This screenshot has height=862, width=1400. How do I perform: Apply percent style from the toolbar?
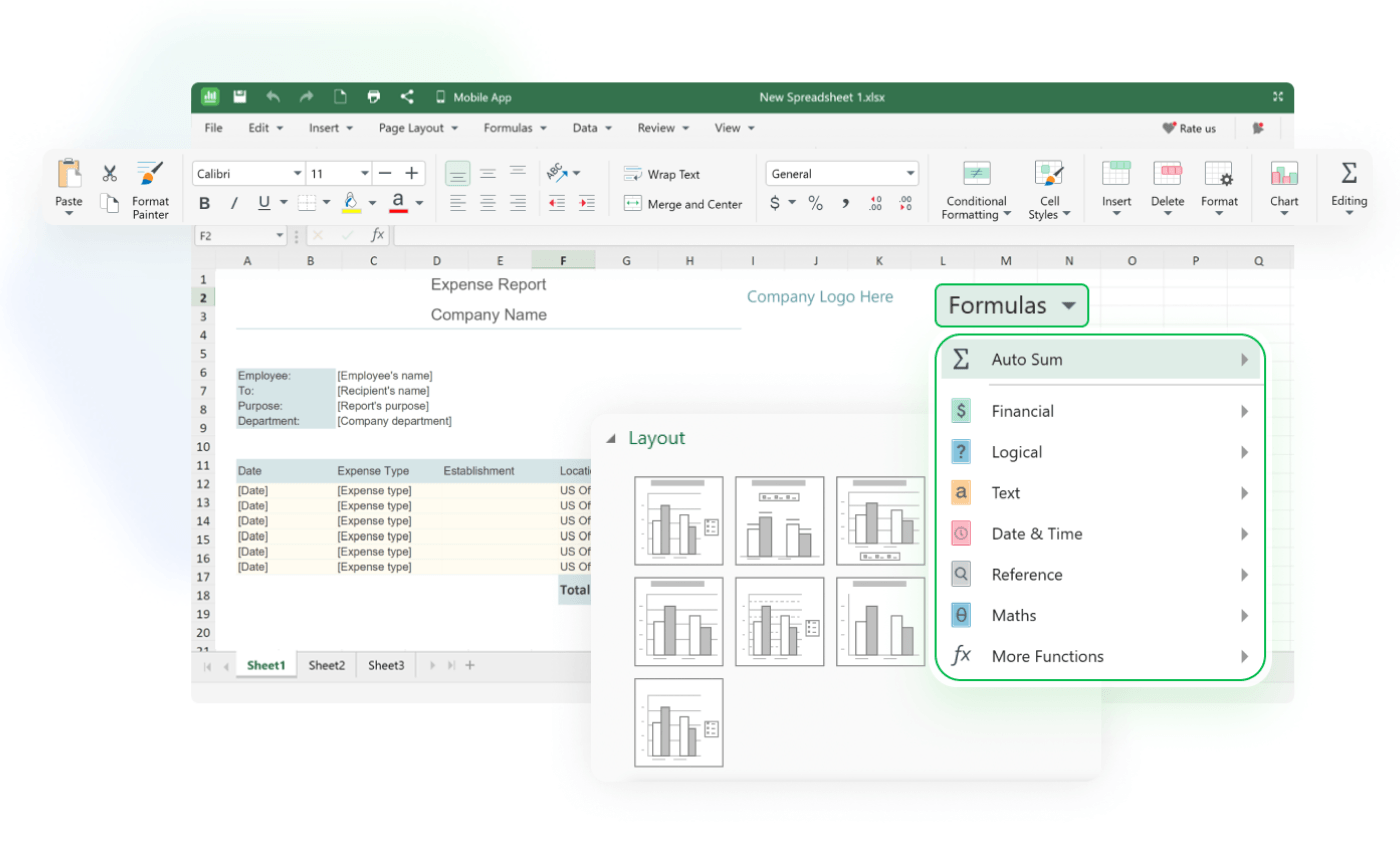click(x=816, y=203)
